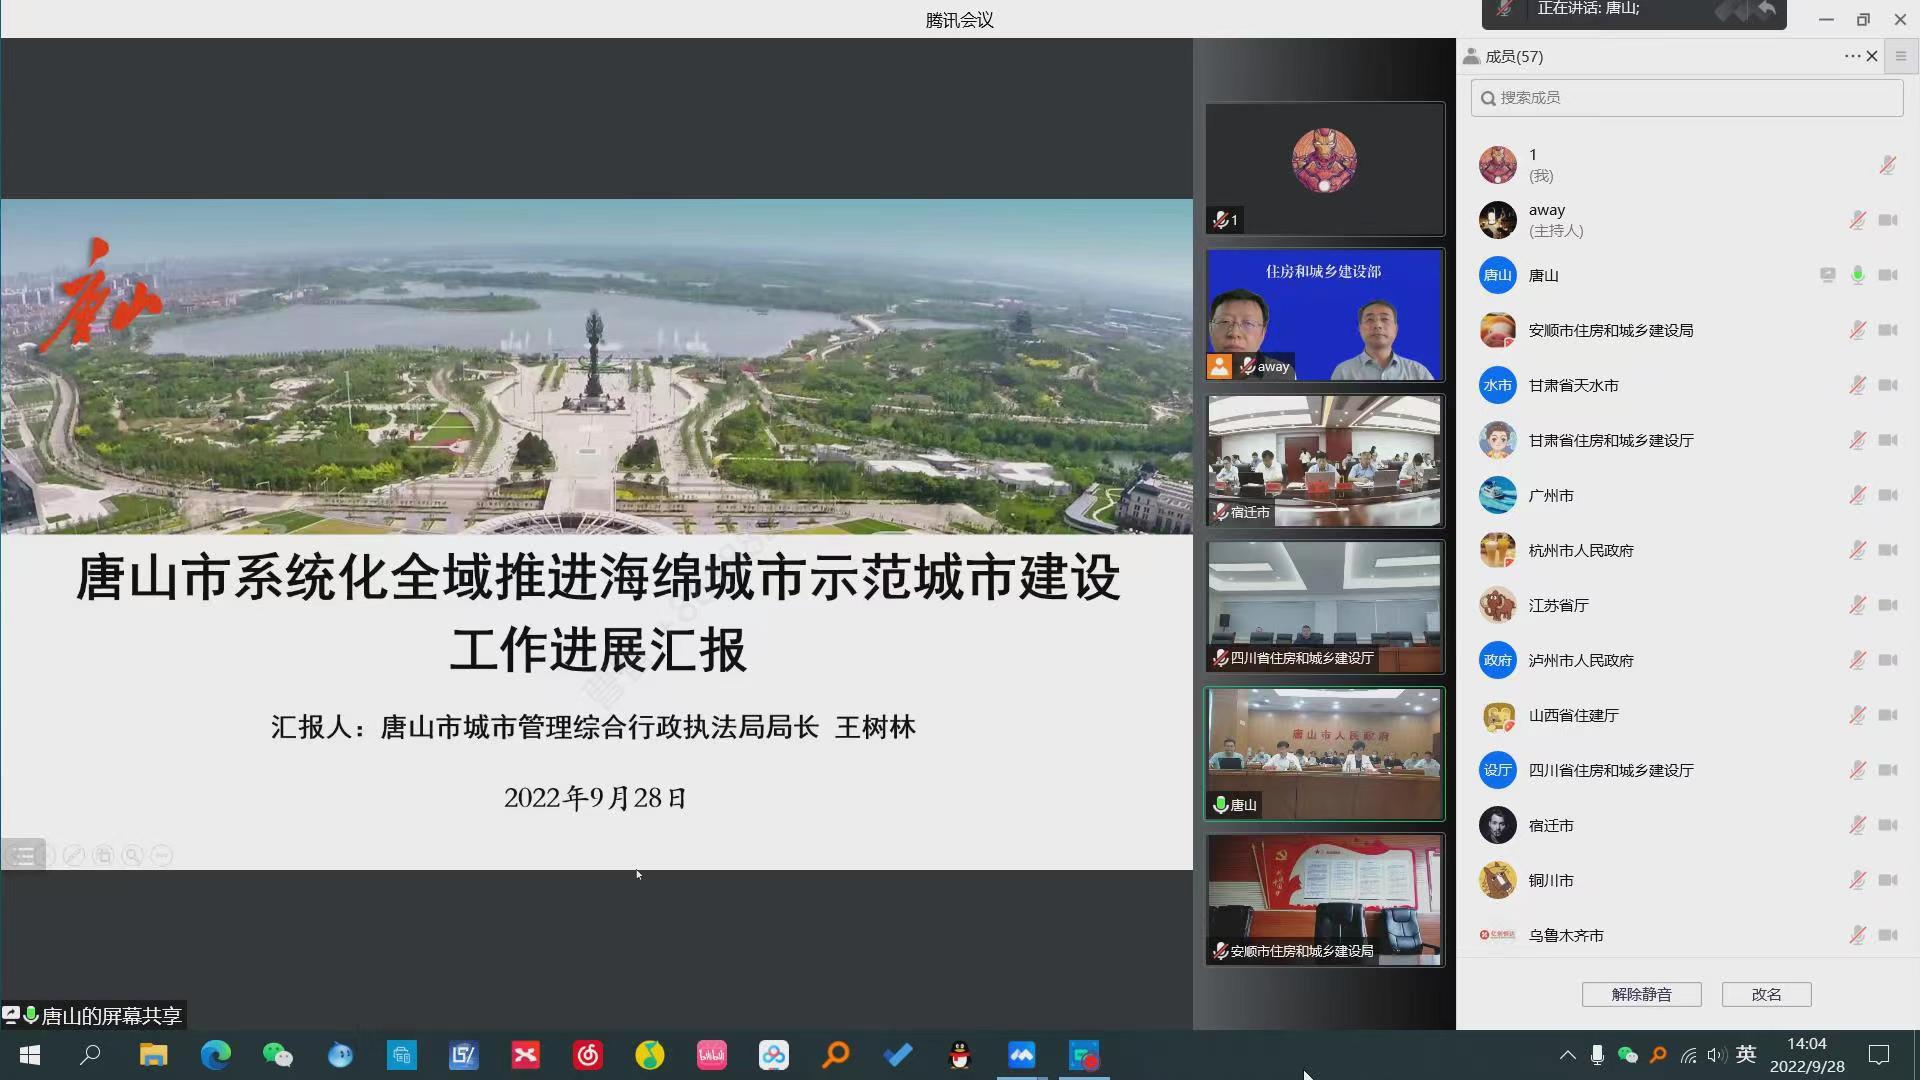Click camera icon for 宿迁市 member row

coord(1888,825)
